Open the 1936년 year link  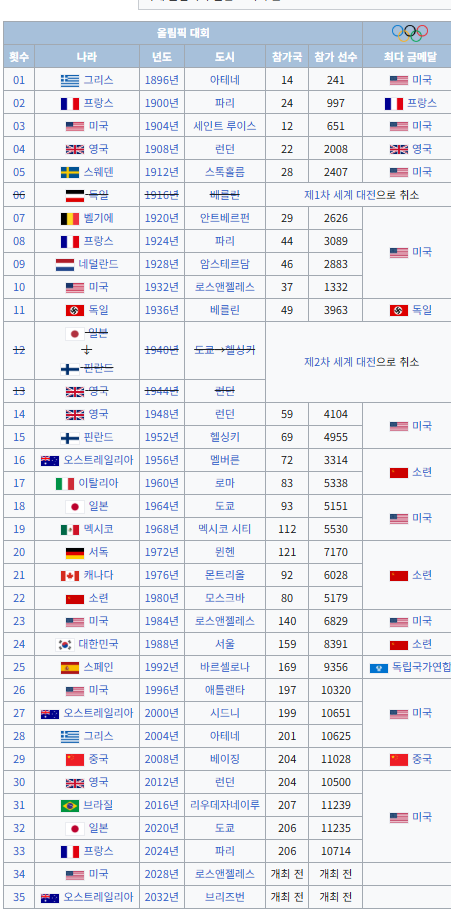162,310
